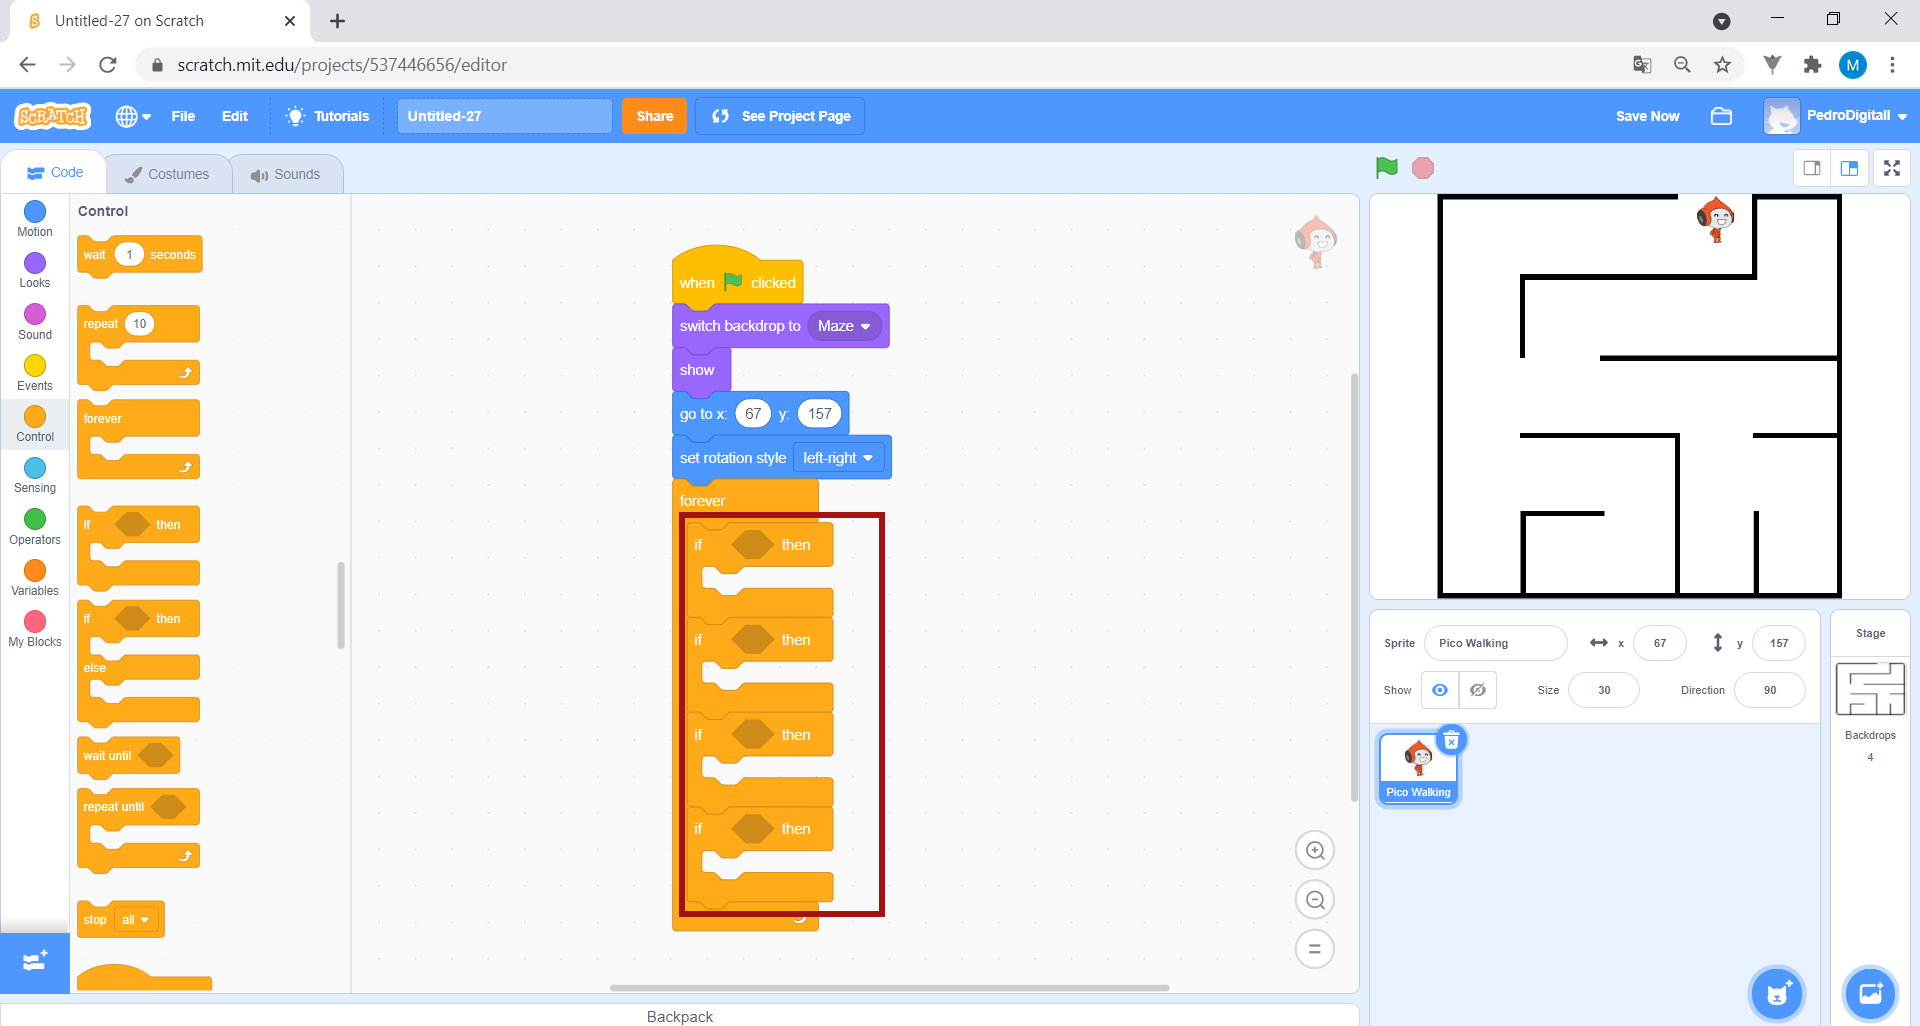Click Choose a Backdrop button
The height and width of the screenshot is (1026, 1920).
tap(1870, 994)
